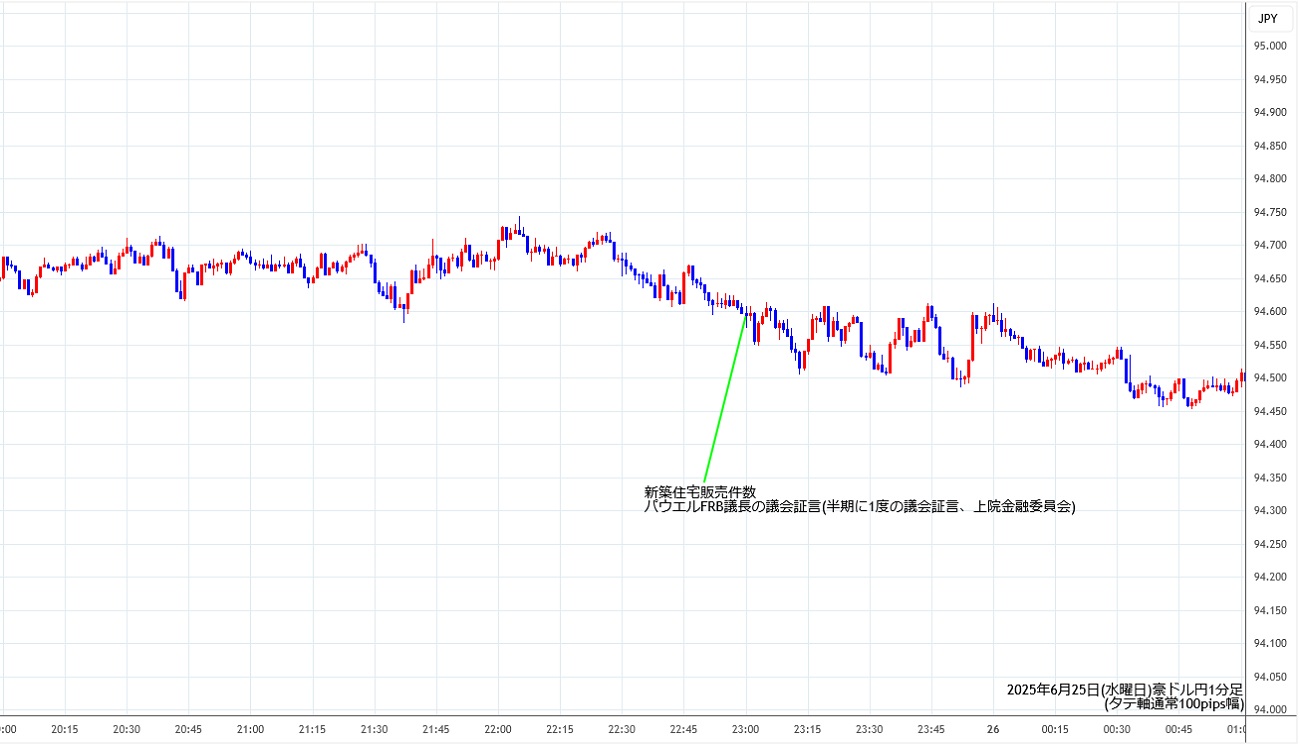1300x745 pixels.
Task: Click the 新築住宅販売件数 annotation text
Action: [700, 492]
